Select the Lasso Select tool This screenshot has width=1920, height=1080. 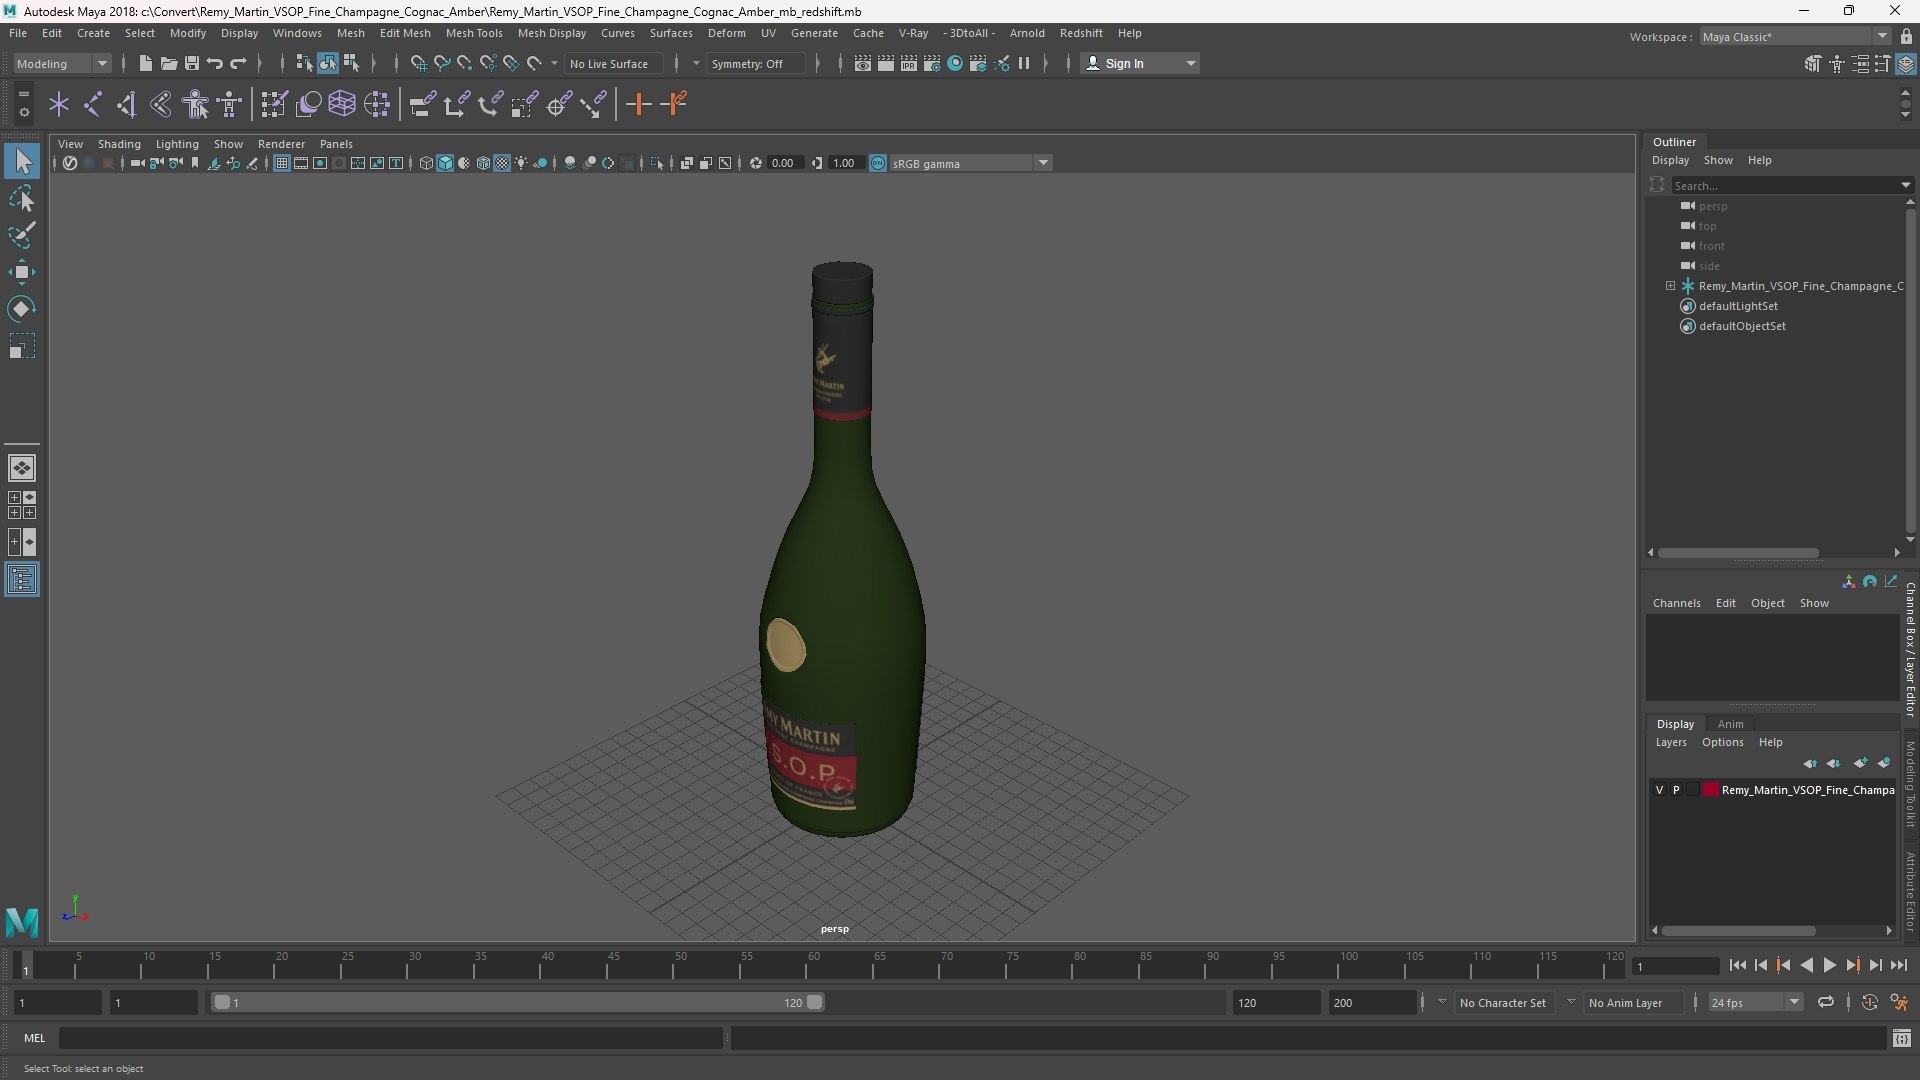22,199
